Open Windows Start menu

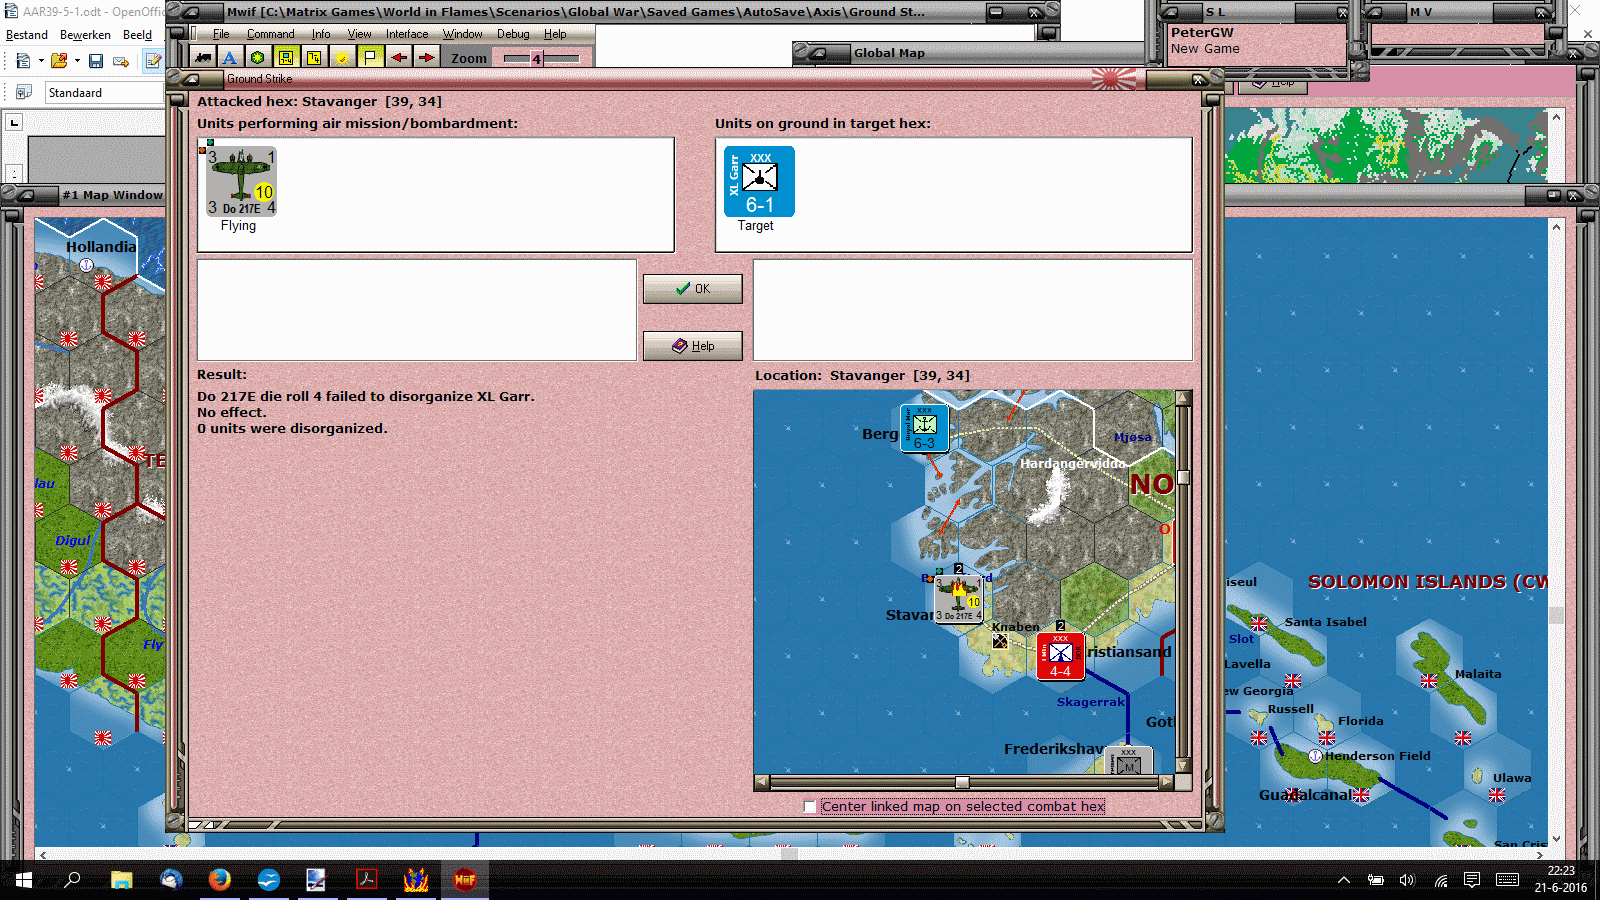pos(23,880)
